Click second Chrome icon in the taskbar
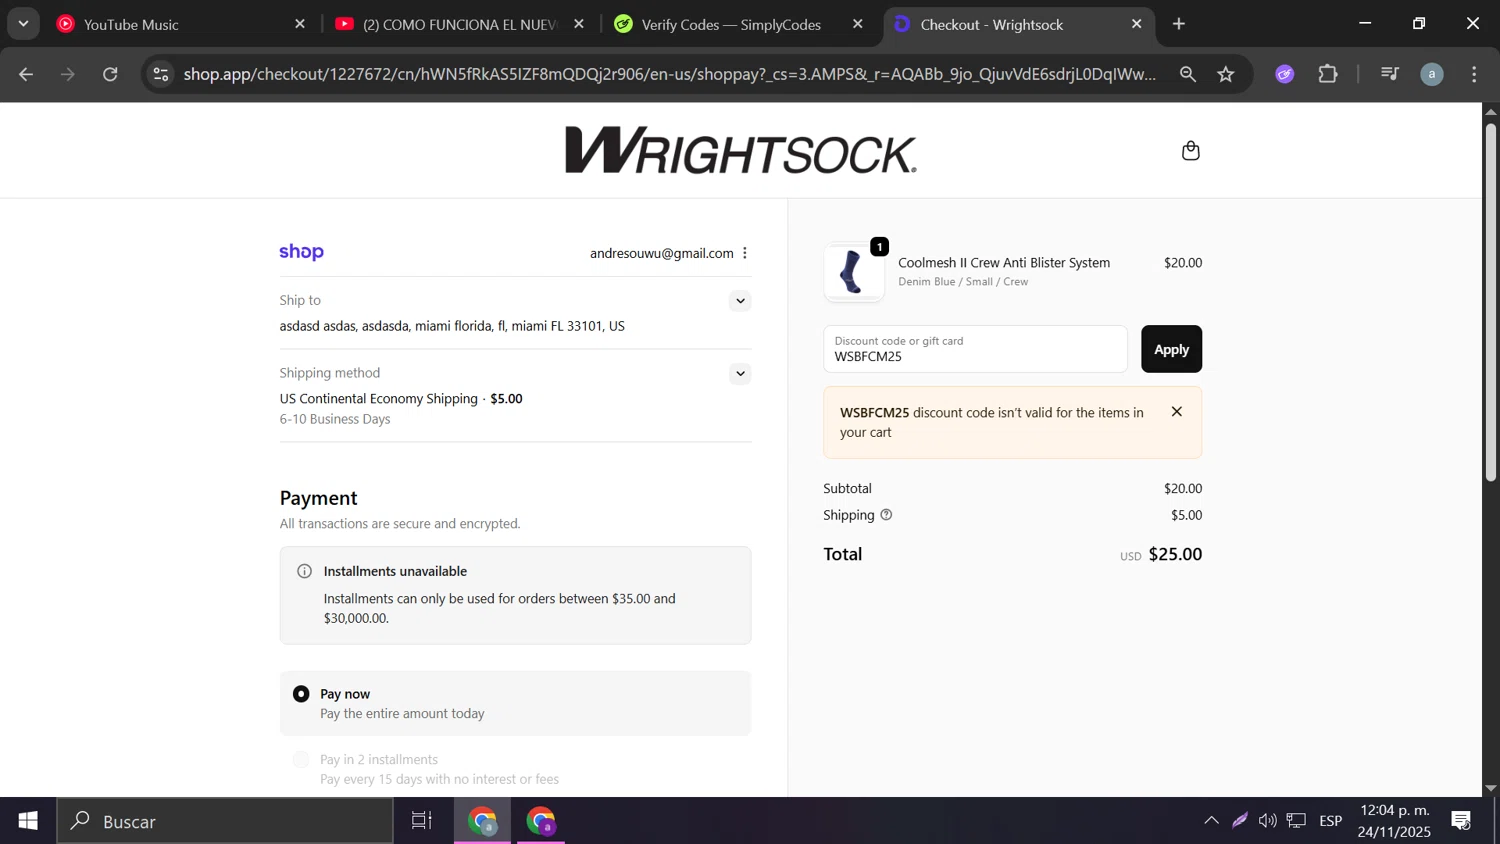The width and height of the screenshot is (1500, 844). (x=541, y=821)
